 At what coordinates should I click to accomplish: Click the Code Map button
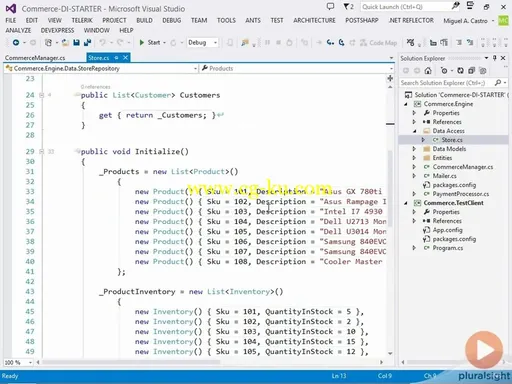[379, 43]
